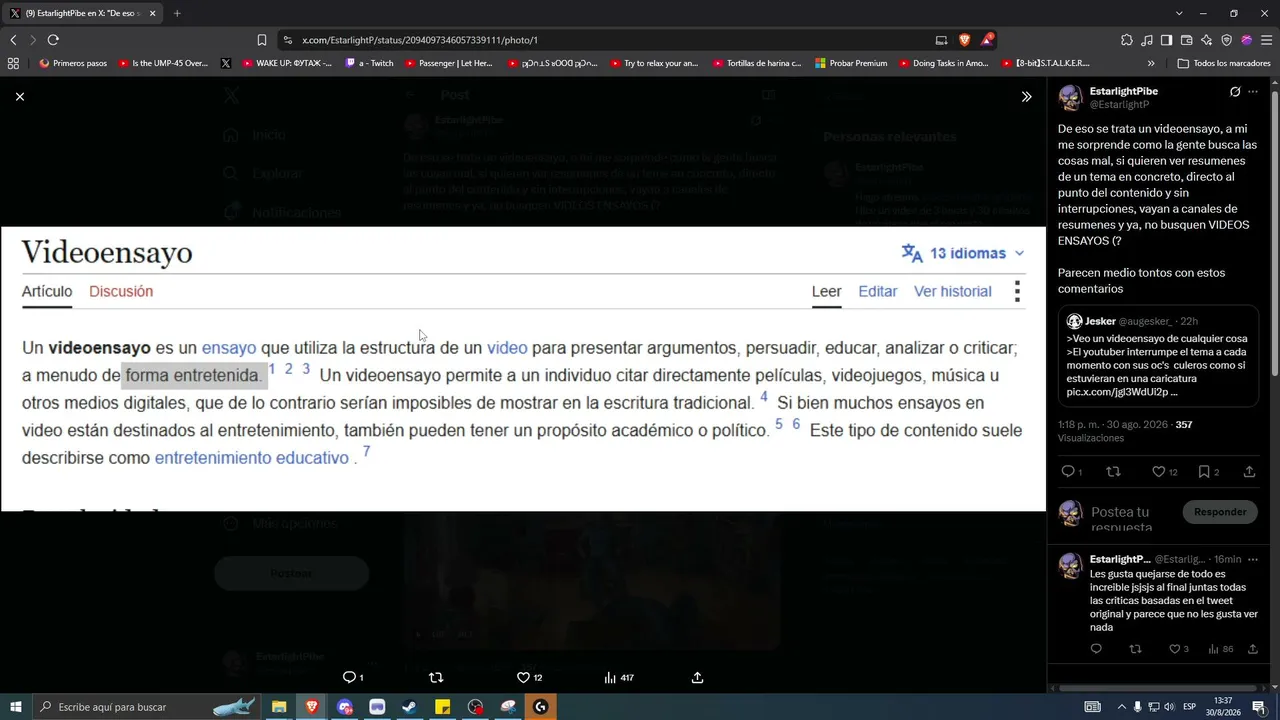Open the apps grid icon in bookmarks bar
This screenshot has width=1280, height=720.
coord(13,63)
